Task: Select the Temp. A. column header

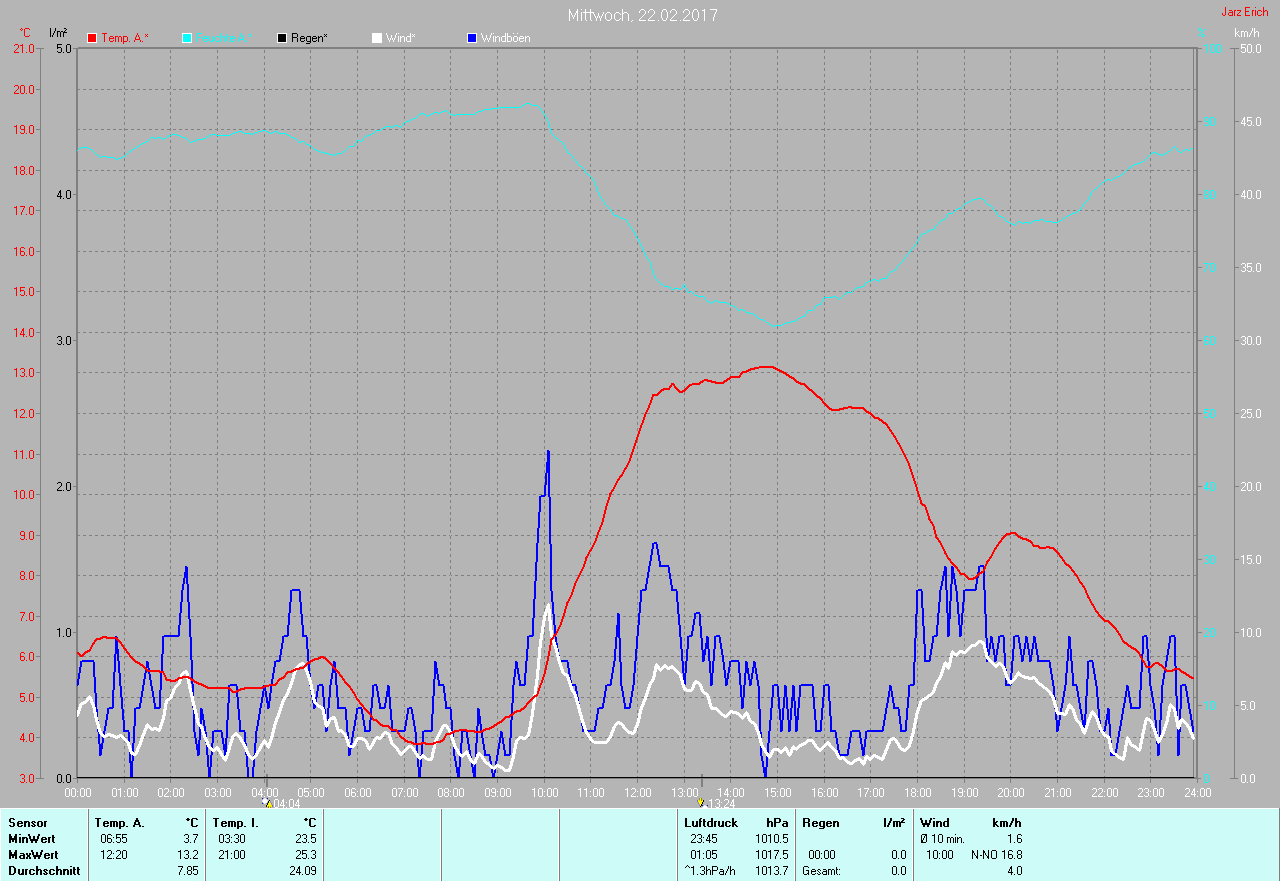Action: (120, 823)
